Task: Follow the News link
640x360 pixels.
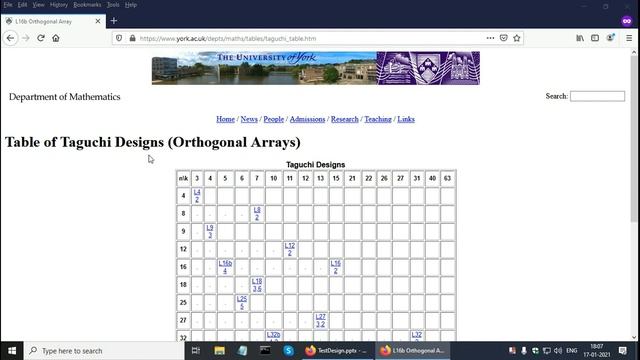Action: [x=249, y=119]
